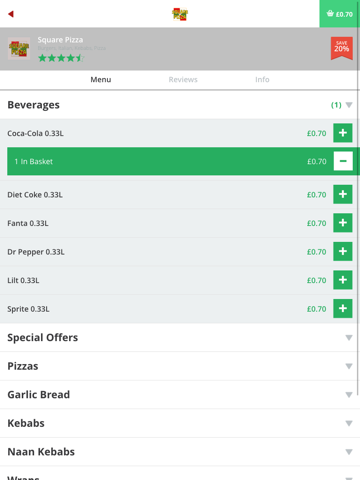
Task: Tap the Save 20% badge
Action: [x=342, y=48]
